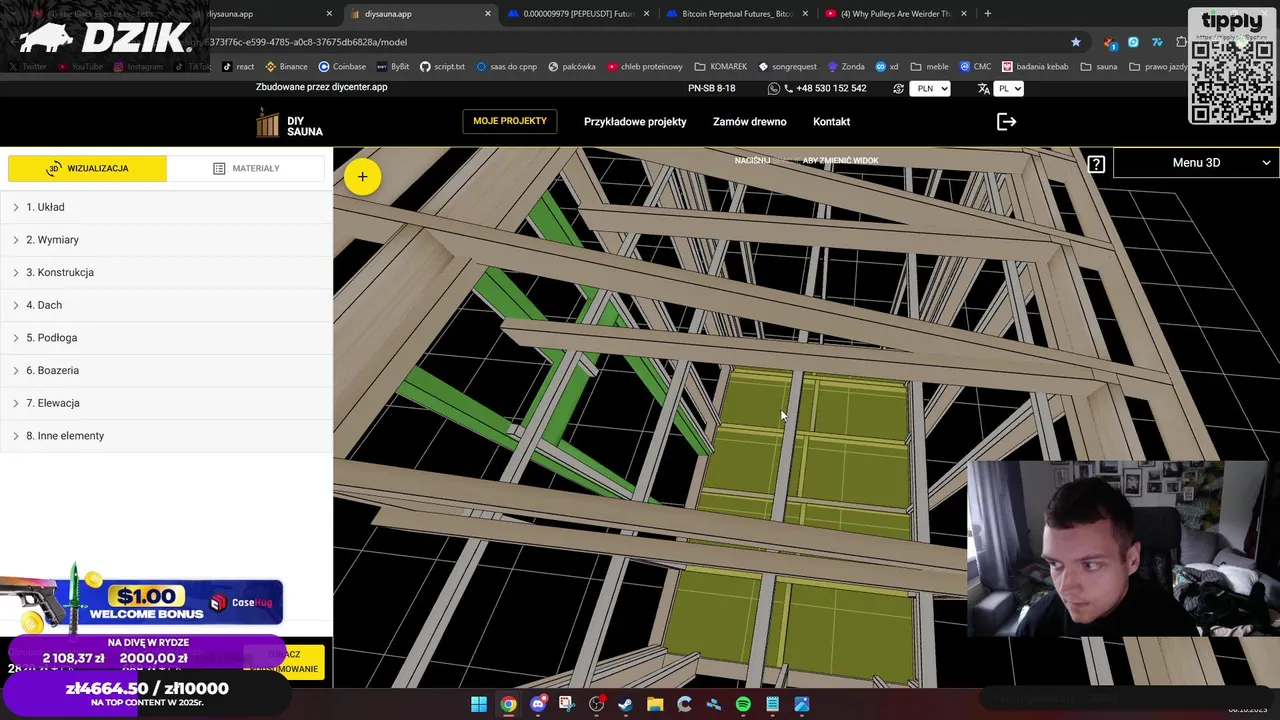The image size is (1280, 720).
Task: Open the chleb proteinowy bookmark
Action: point(644,67)
